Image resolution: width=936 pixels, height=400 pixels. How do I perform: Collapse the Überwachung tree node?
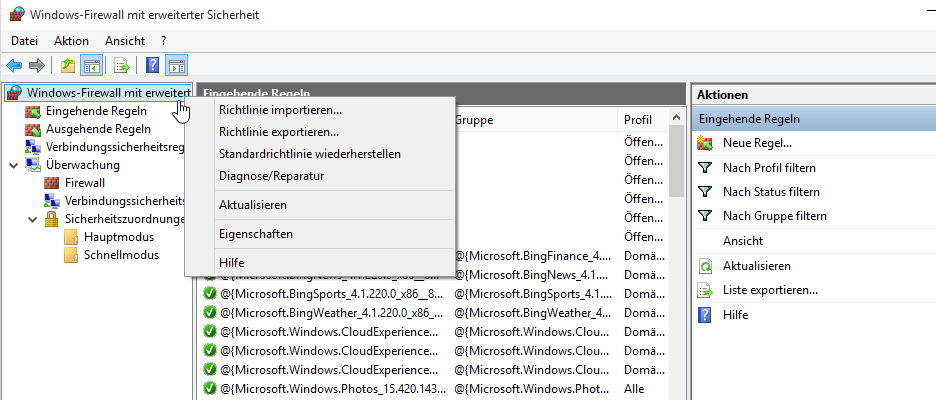tap(14, 165)
